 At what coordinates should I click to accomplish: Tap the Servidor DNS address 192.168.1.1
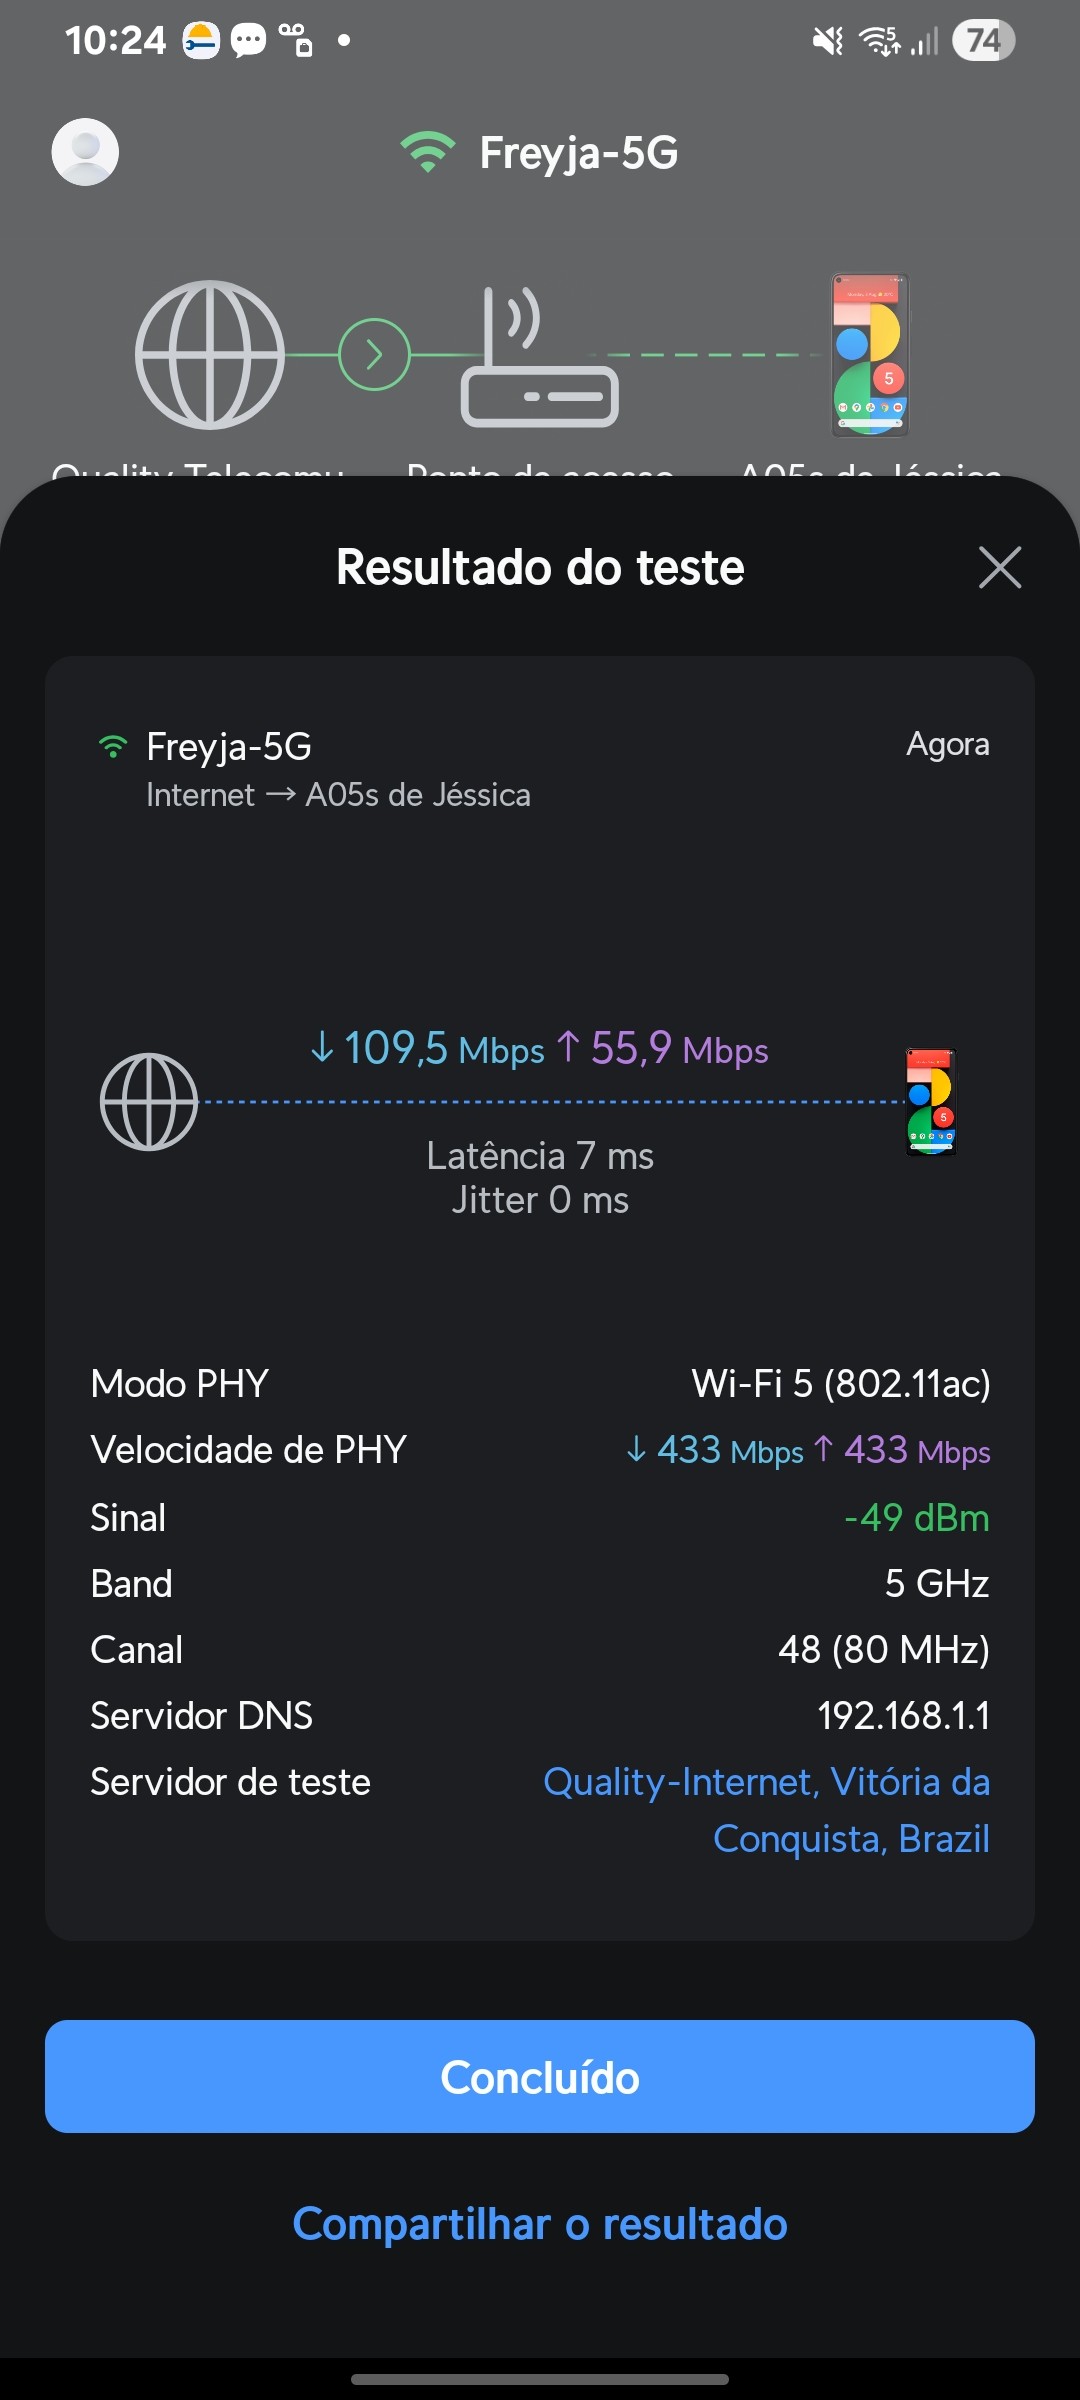[903, 1716]
